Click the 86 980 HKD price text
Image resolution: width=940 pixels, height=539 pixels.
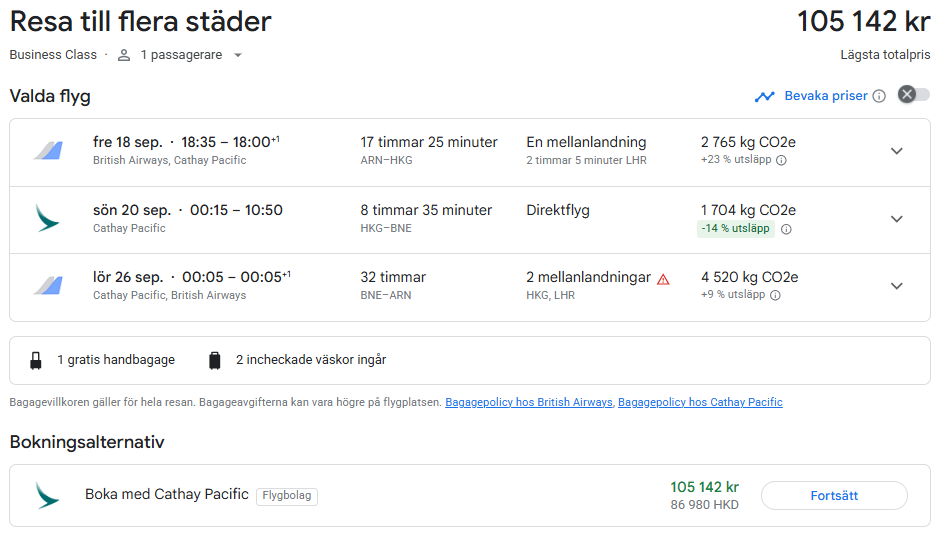[x=704, y=505]
